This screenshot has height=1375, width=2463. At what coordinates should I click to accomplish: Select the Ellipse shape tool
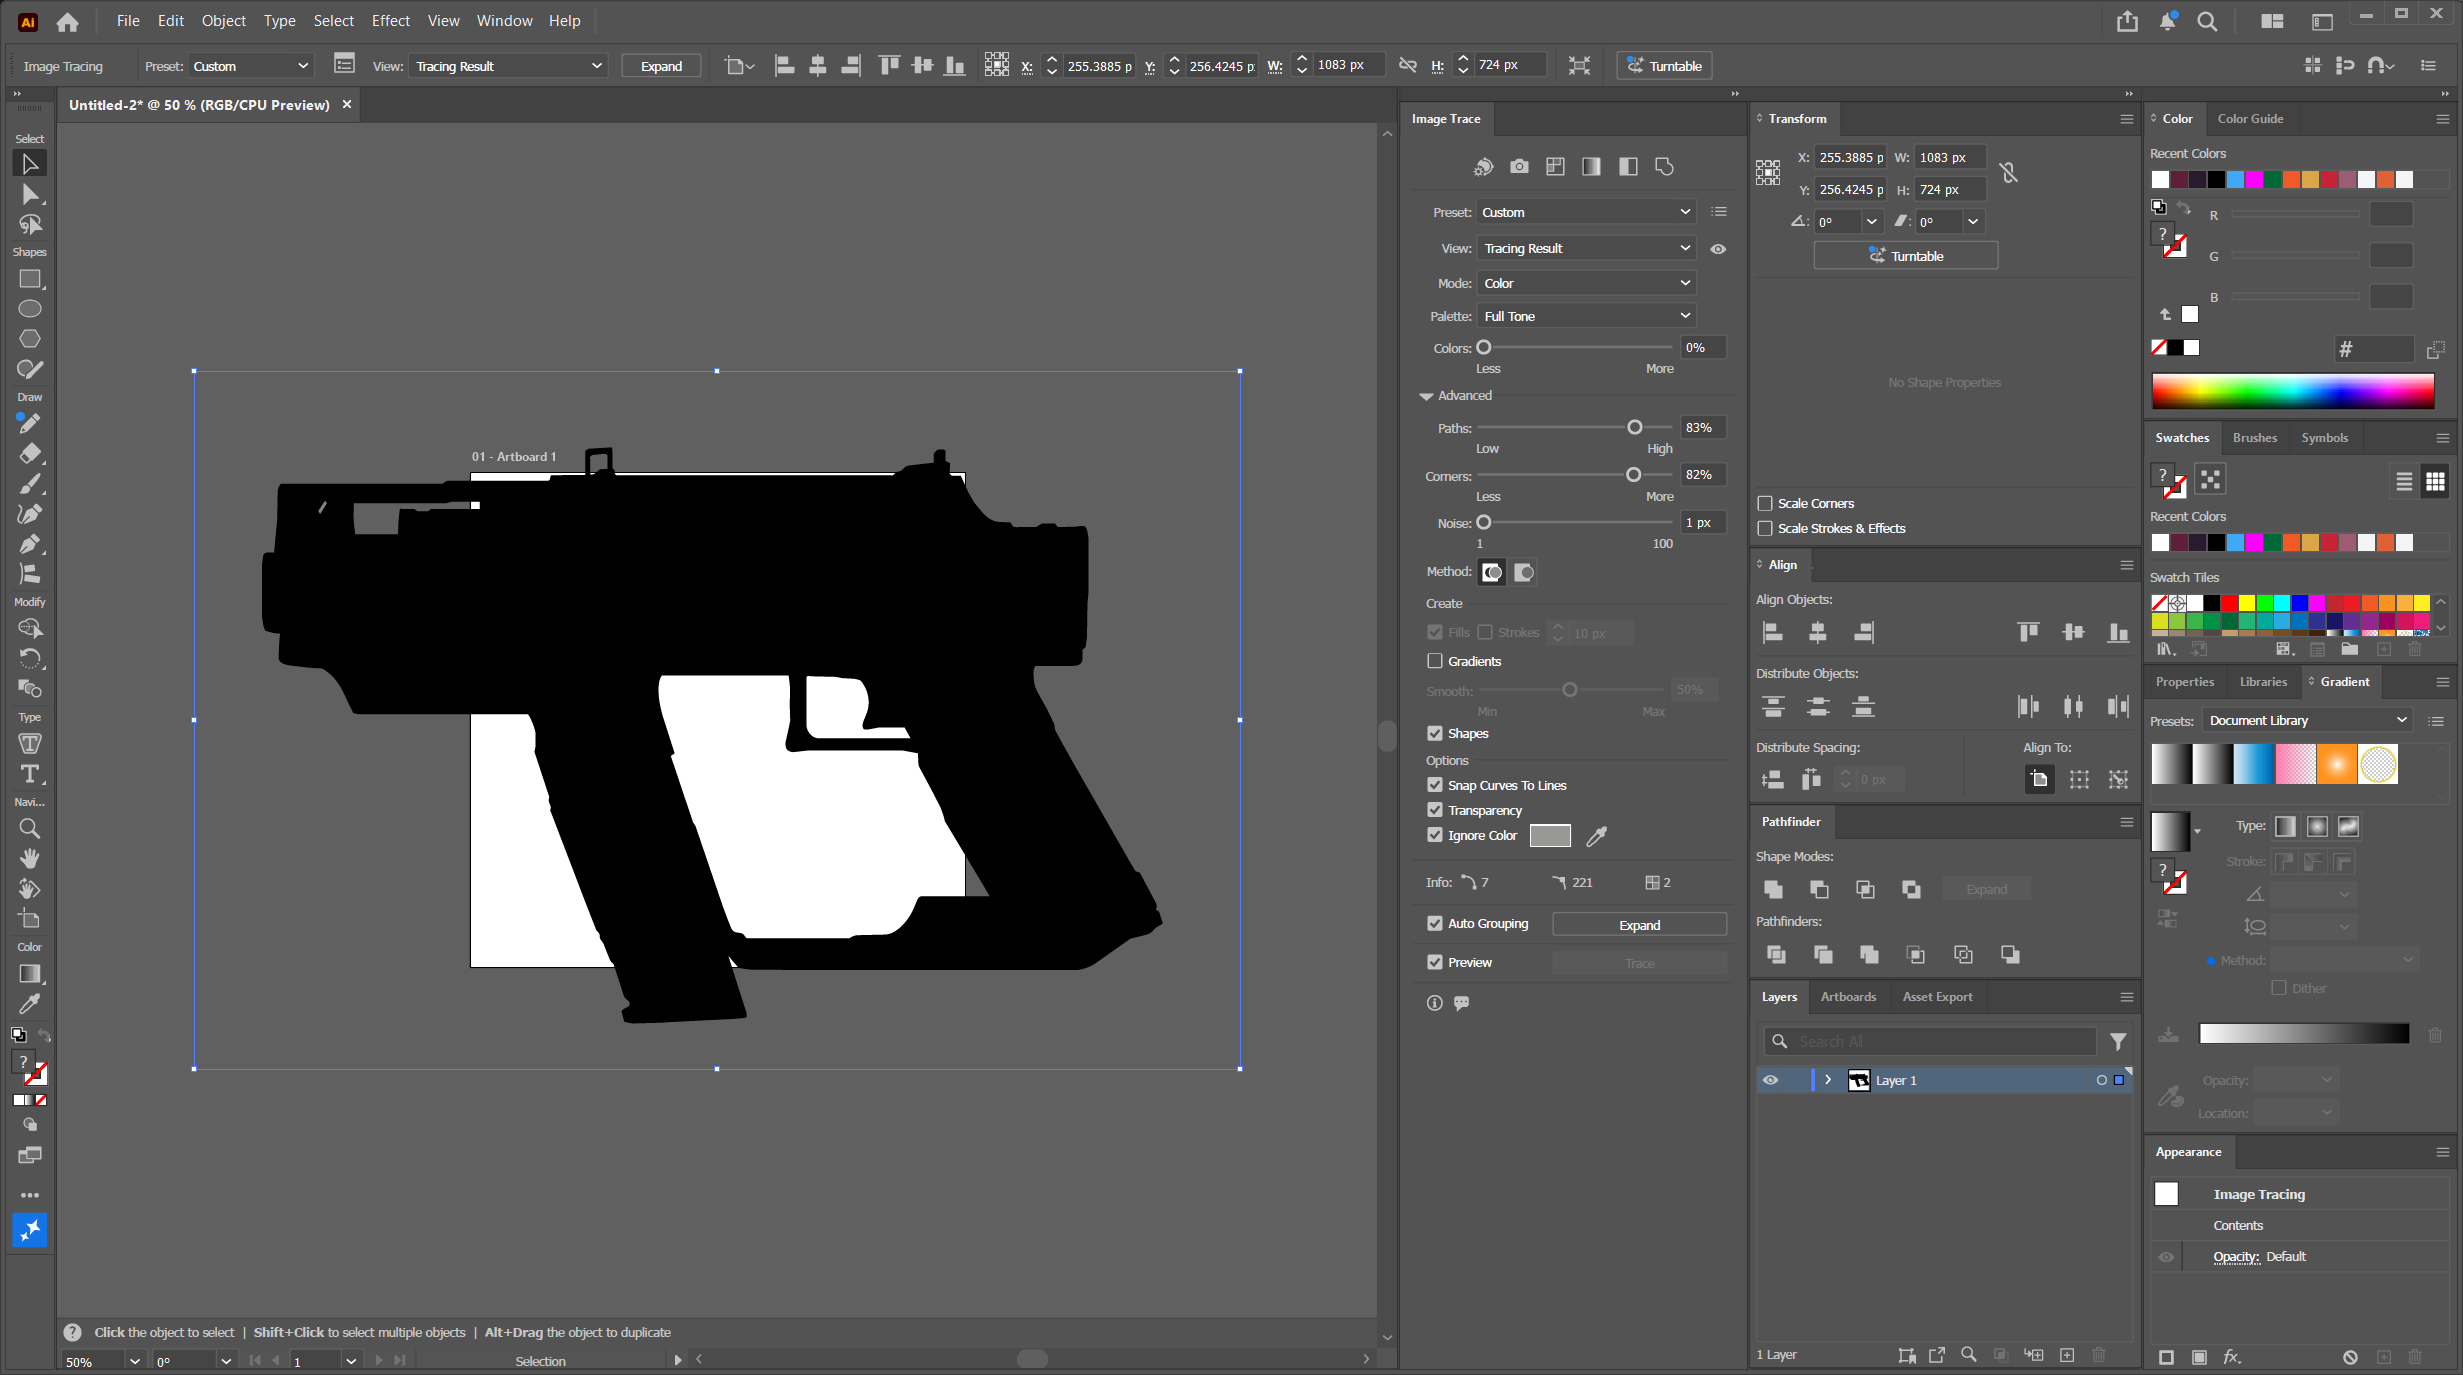(x=30, y=309)
